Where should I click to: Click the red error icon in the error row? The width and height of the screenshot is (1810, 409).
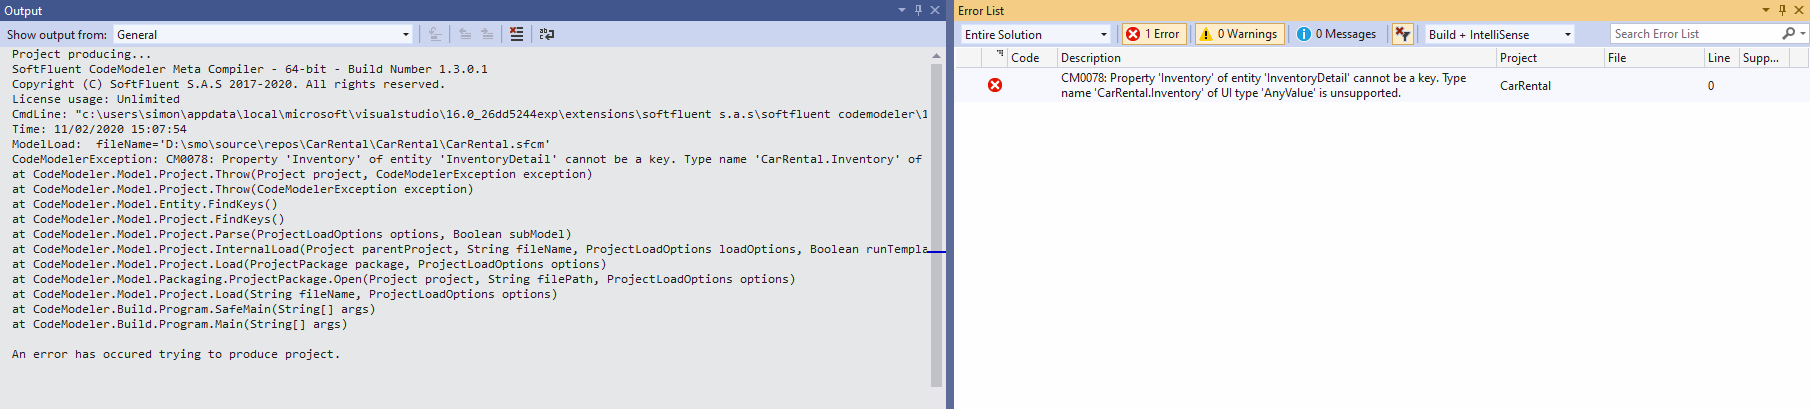coord(995,85)
